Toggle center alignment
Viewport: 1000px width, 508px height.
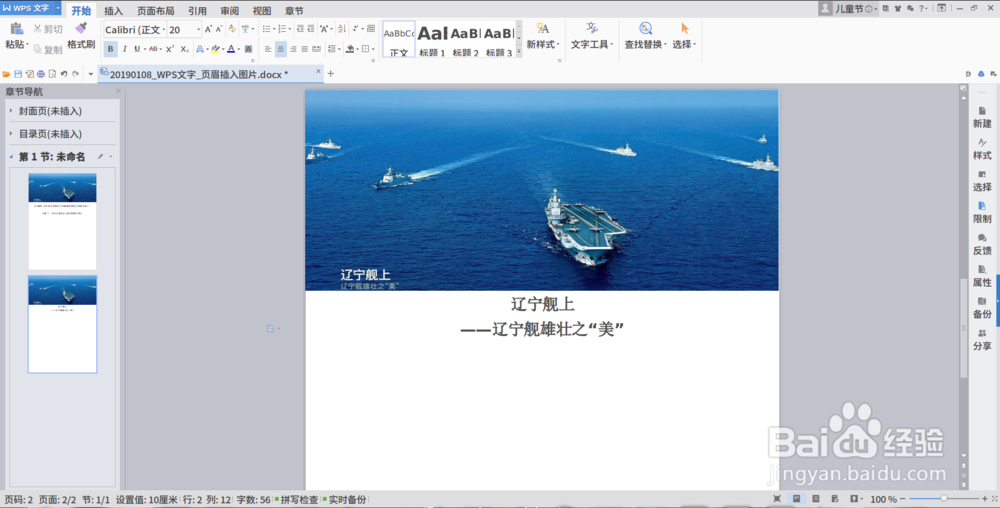tap(280, 49)
